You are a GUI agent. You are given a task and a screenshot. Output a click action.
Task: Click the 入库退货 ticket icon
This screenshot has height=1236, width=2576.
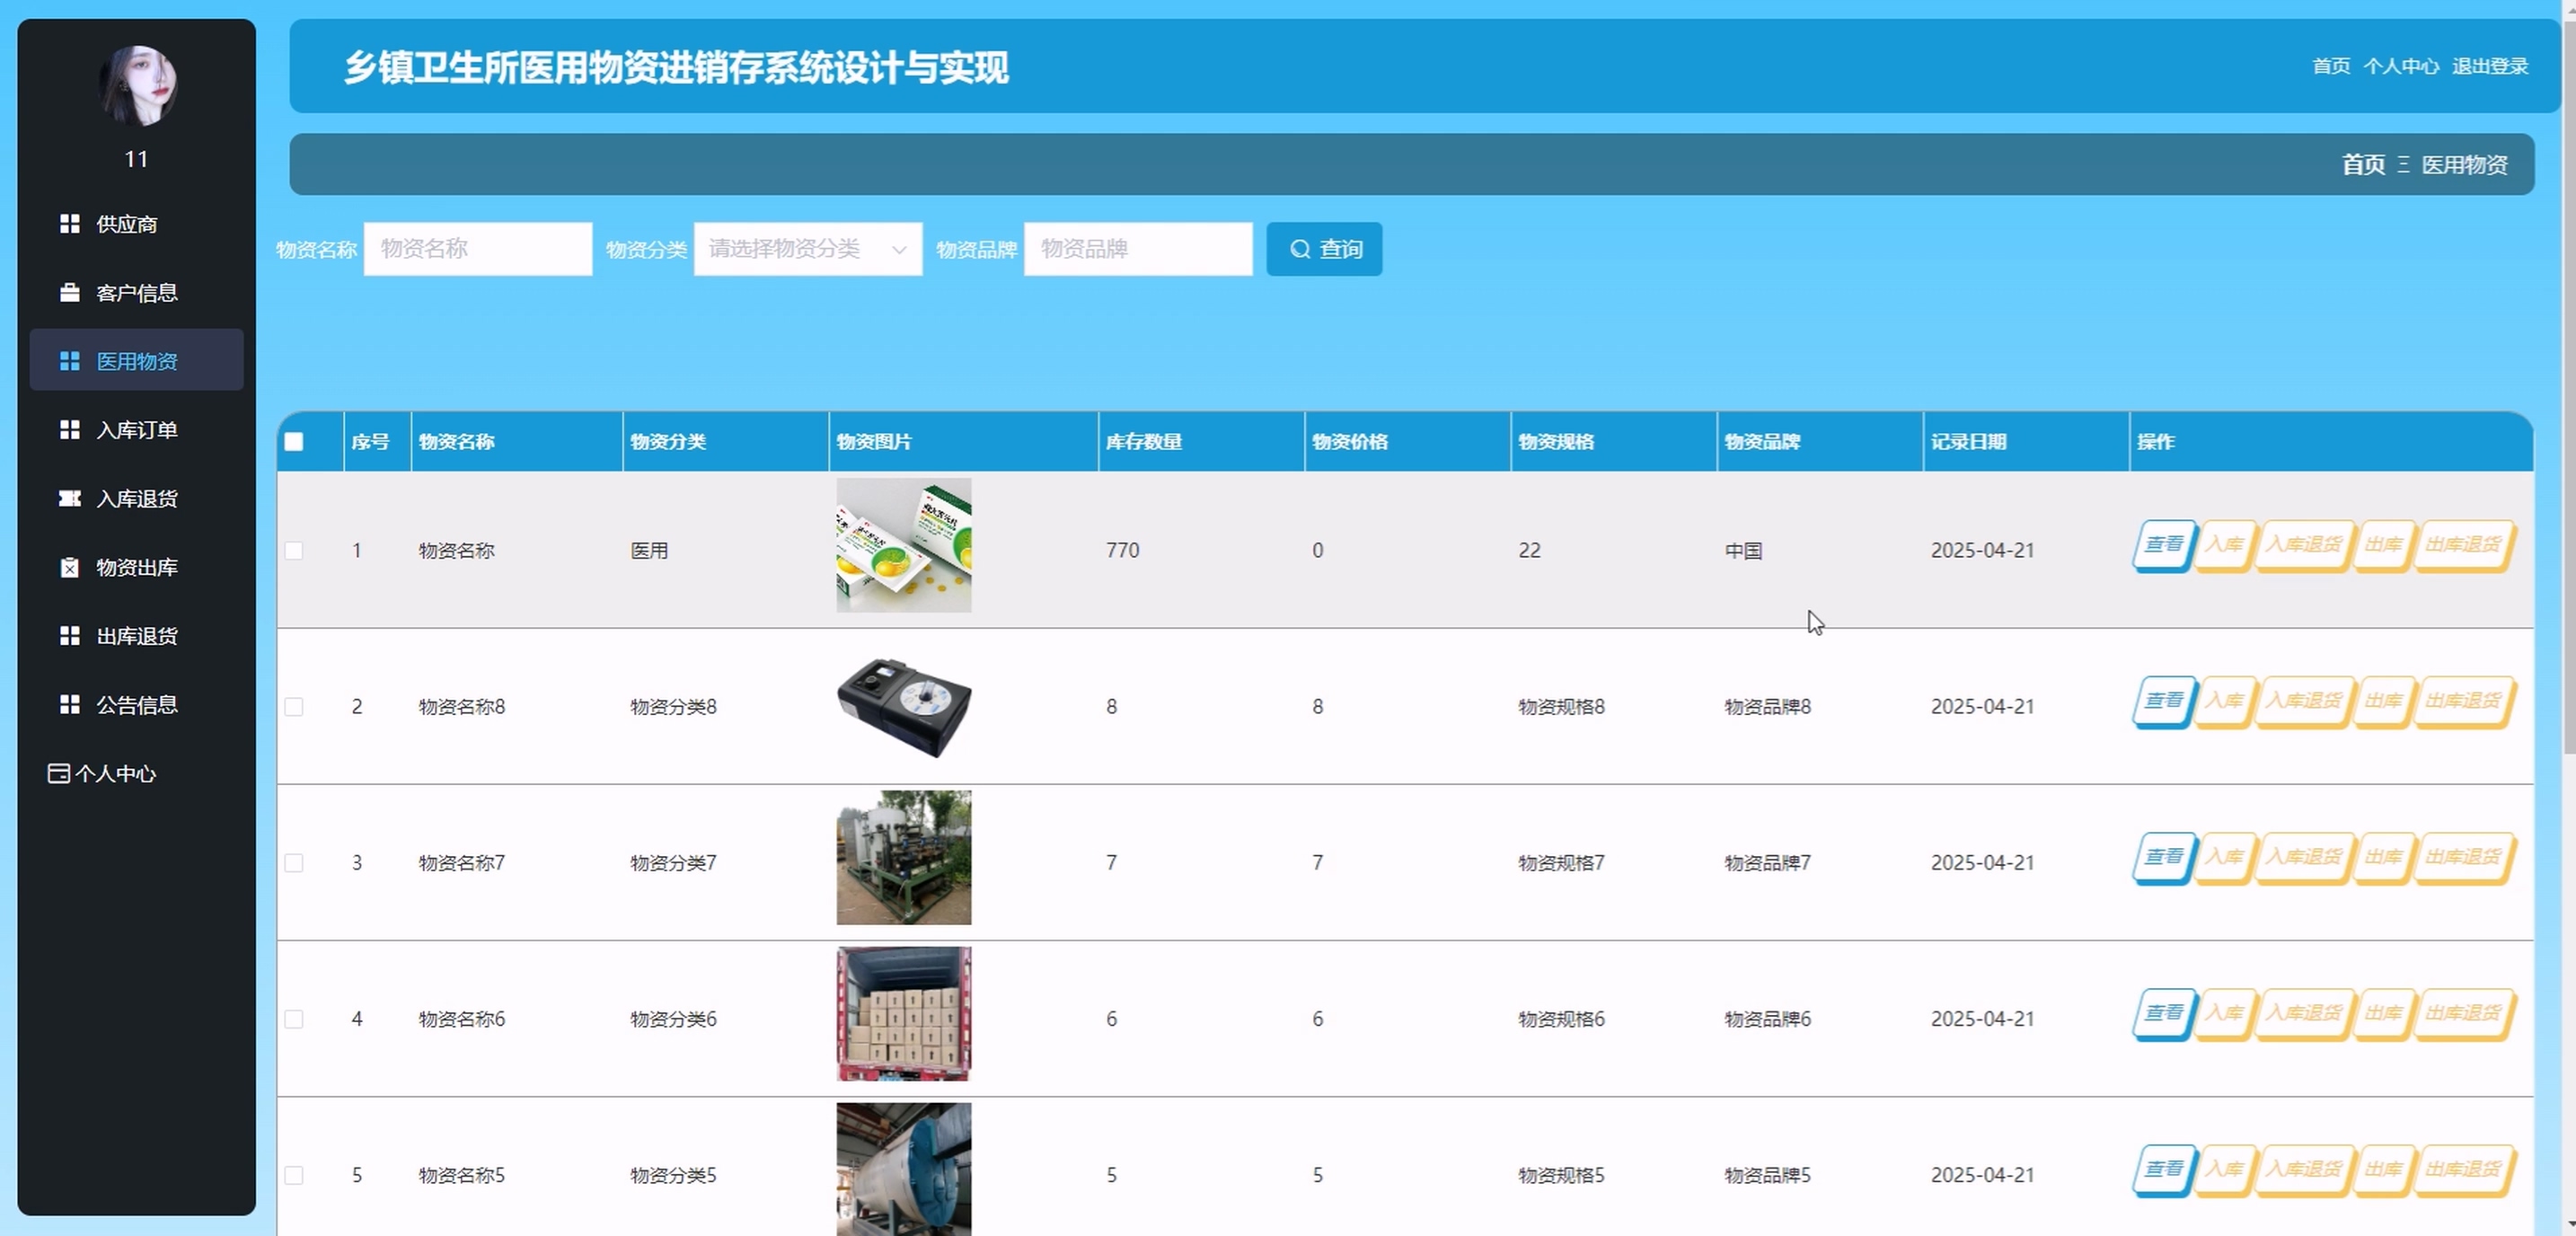69,498
